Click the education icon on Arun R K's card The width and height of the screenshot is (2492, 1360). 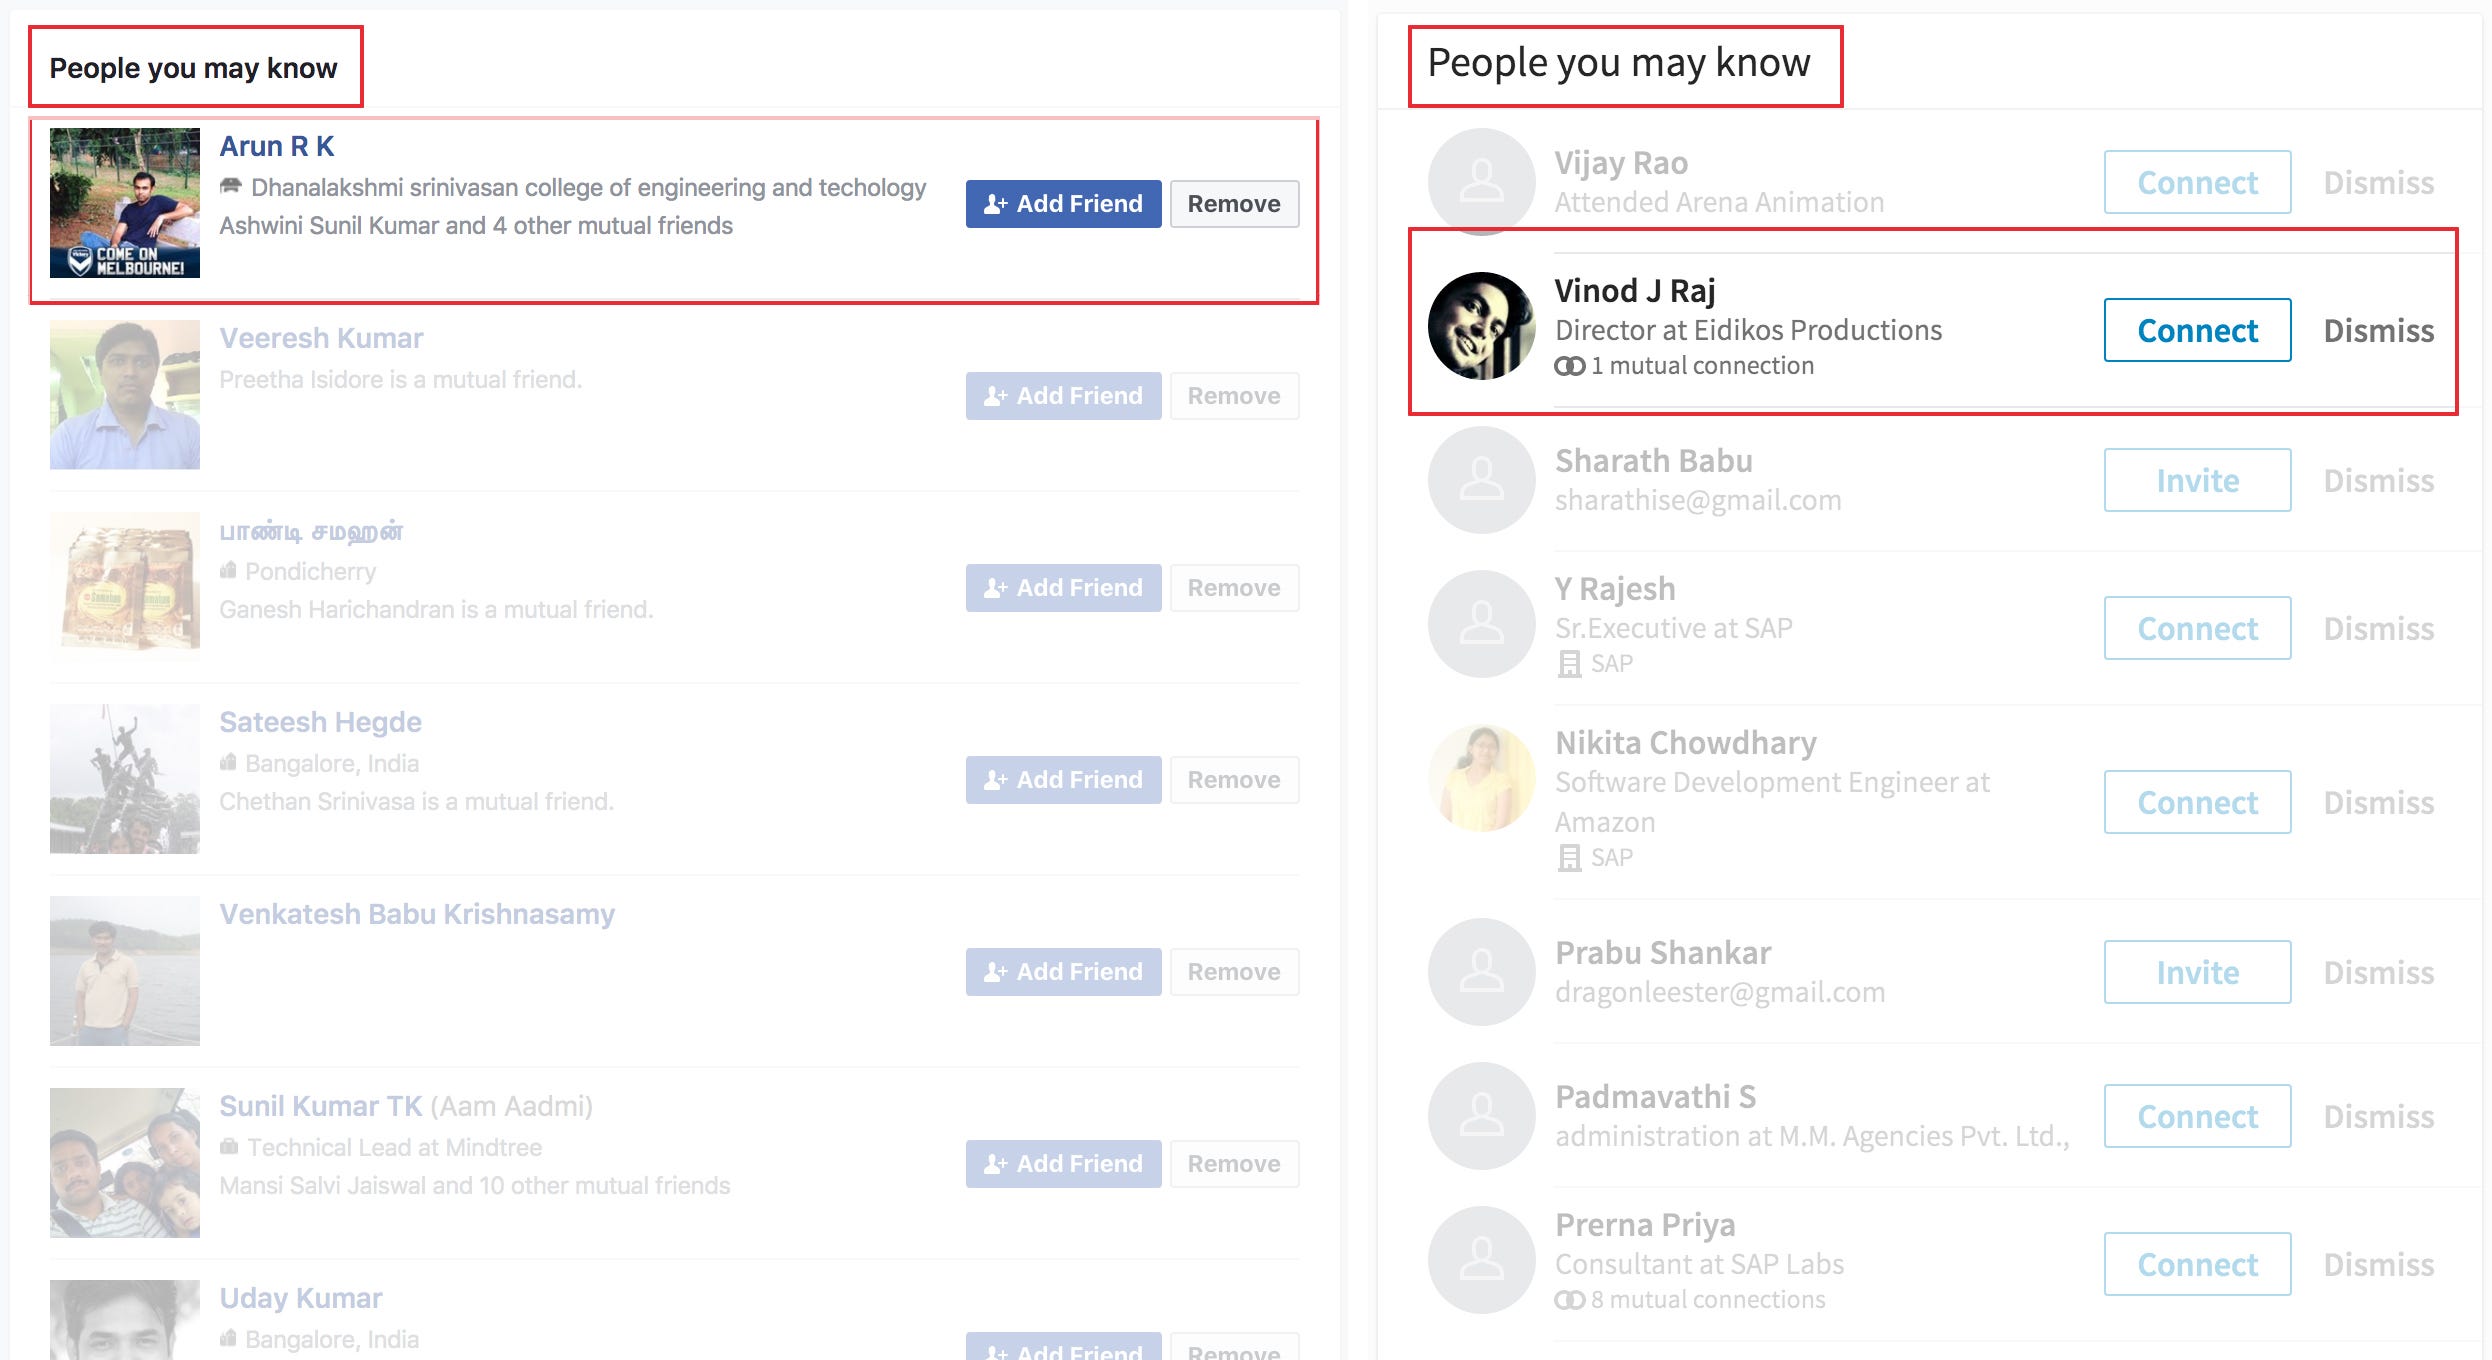[231, 186]
